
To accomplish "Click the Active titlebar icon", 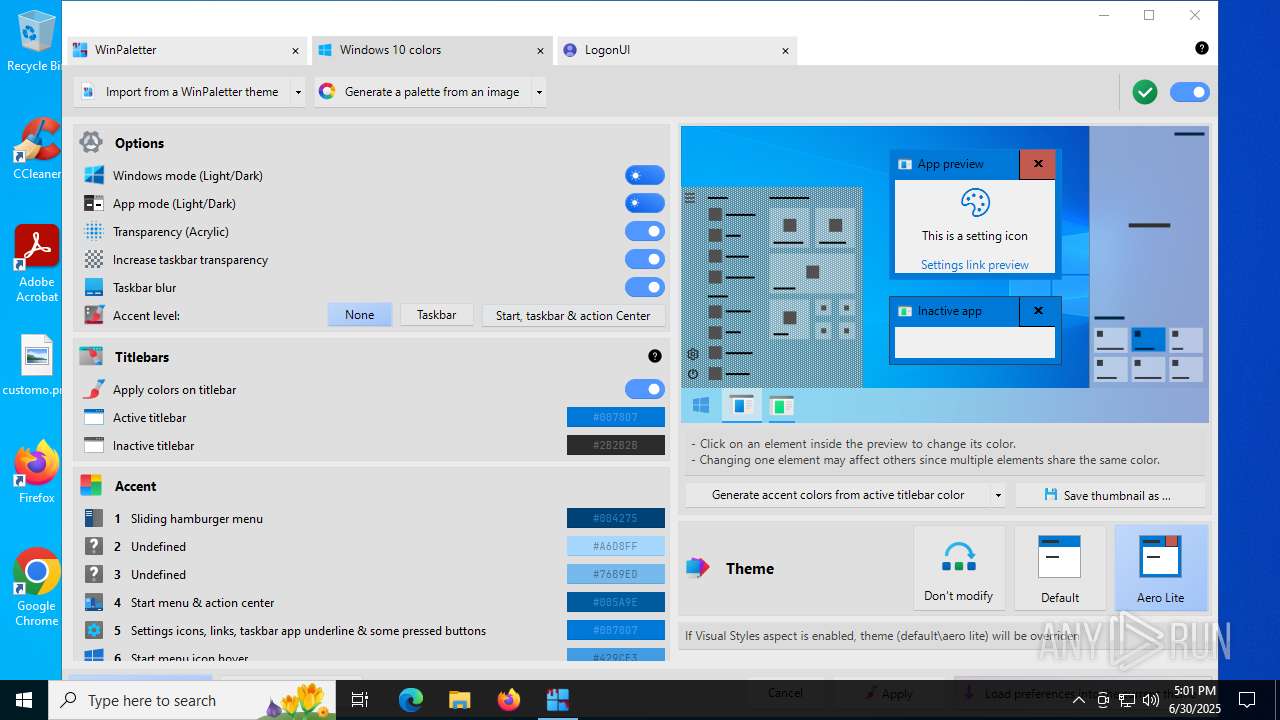I will pos(94,417).
